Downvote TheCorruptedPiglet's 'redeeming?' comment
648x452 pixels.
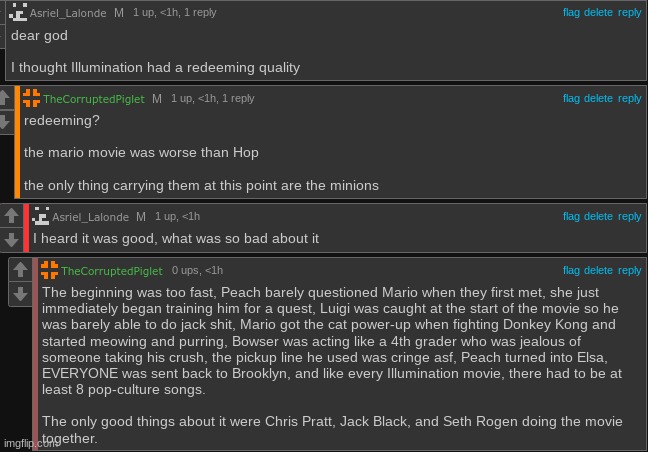tap(5, 122)
